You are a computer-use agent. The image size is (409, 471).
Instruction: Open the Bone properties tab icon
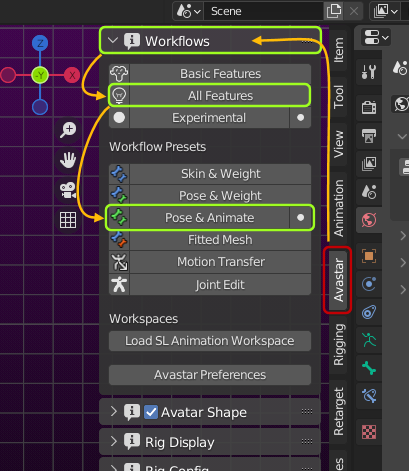pyautogui.click(x=369, y=368)
